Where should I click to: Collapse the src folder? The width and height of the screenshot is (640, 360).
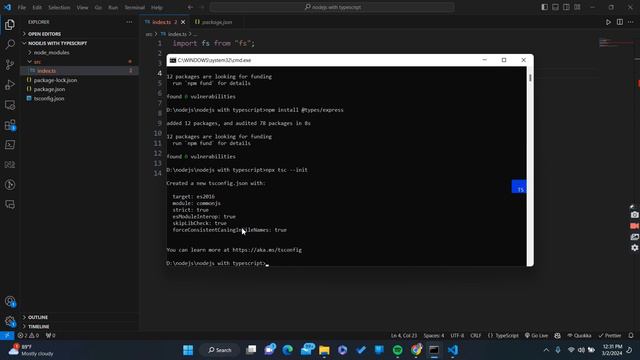[x=80, y=62]
